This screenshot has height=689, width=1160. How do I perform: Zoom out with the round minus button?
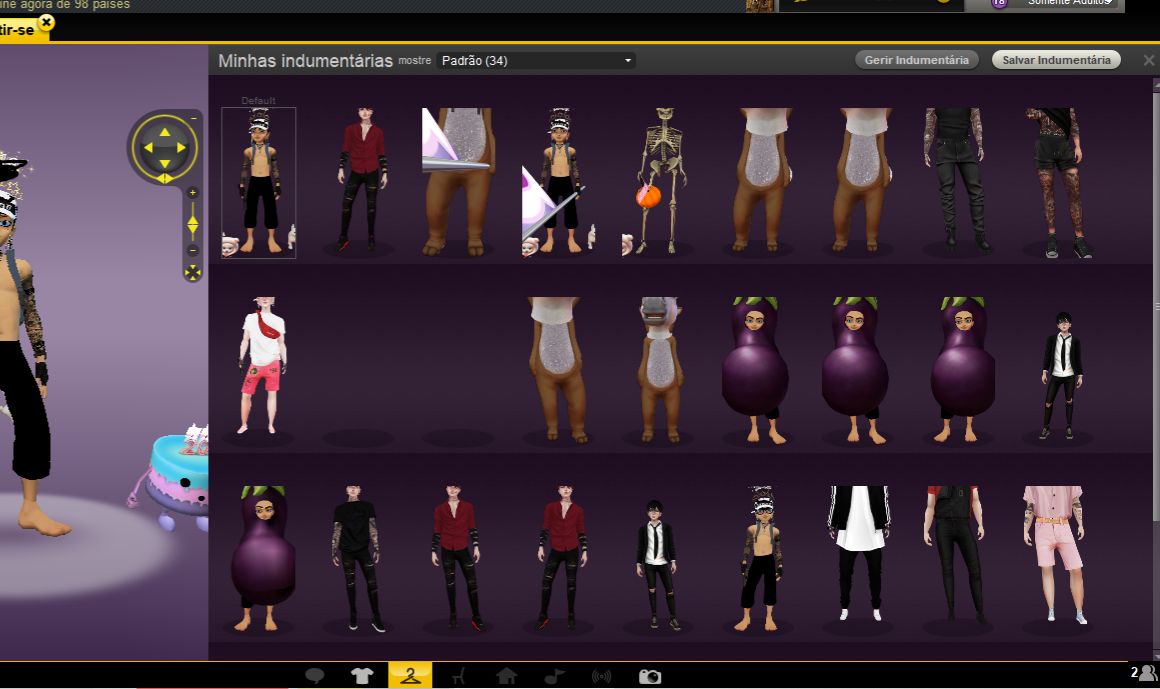(x=192, y=250)
